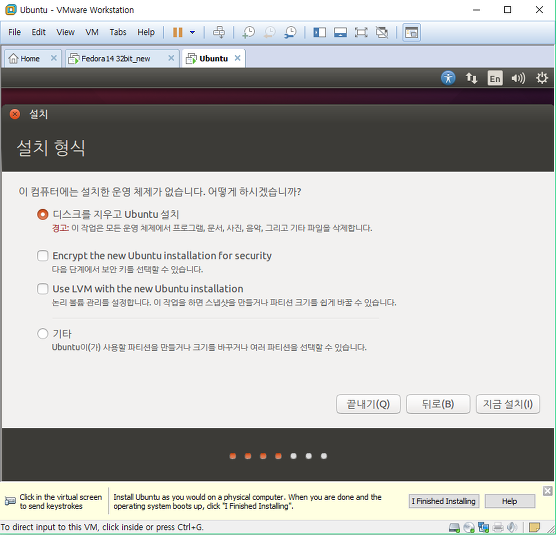
Task: Open the Help menu
Action: [x=146, y=32]
